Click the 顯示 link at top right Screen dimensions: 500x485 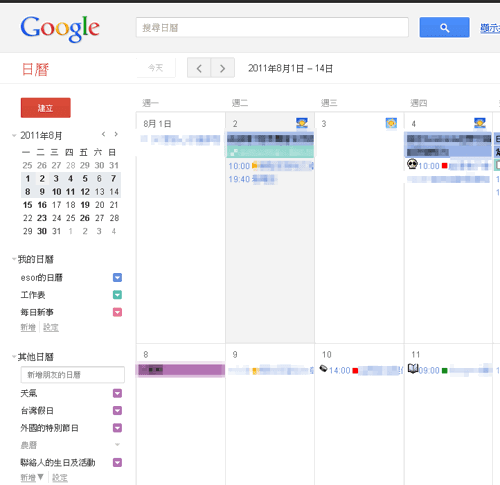[x=490, y=28]
